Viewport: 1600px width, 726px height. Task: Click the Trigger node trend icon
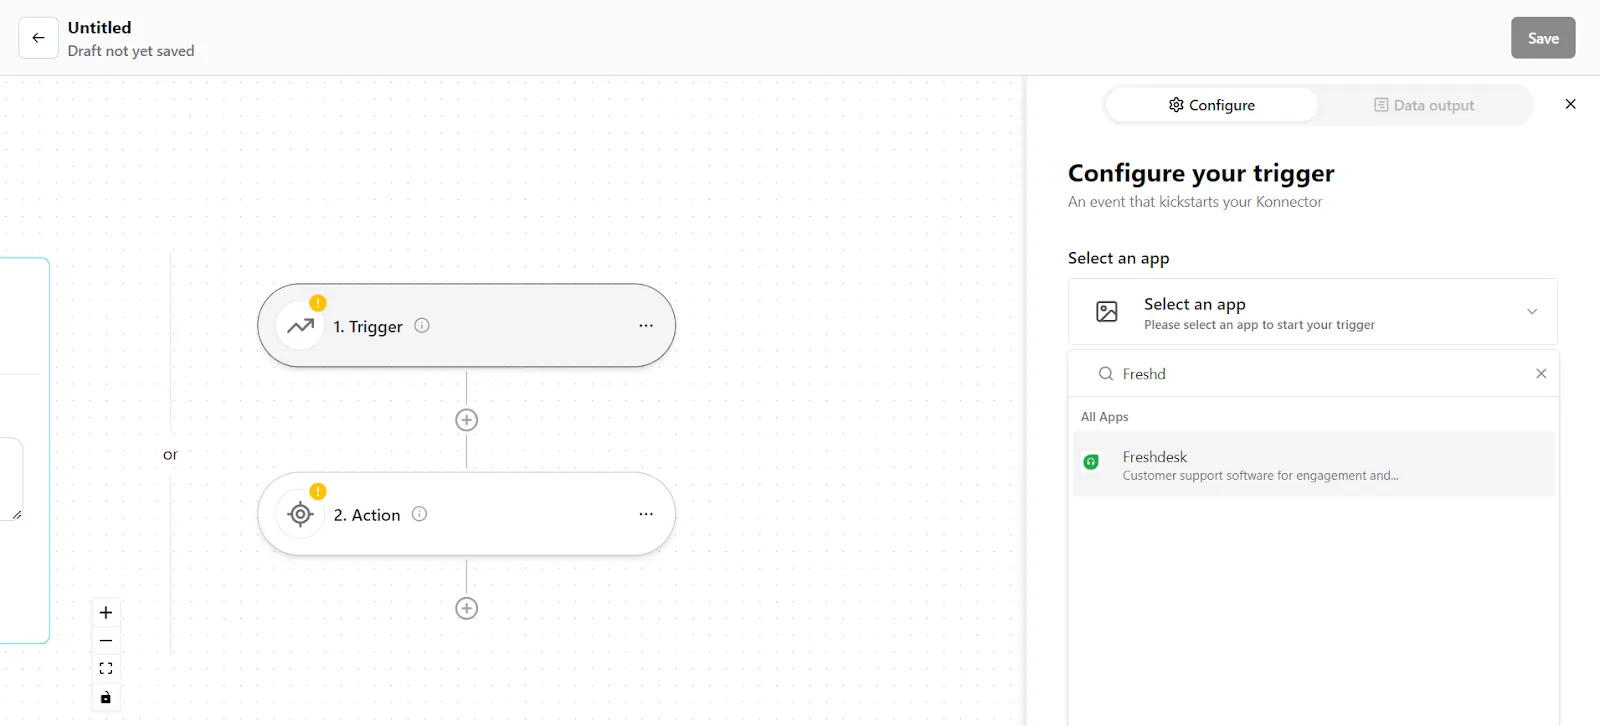[x=300, y=326]
